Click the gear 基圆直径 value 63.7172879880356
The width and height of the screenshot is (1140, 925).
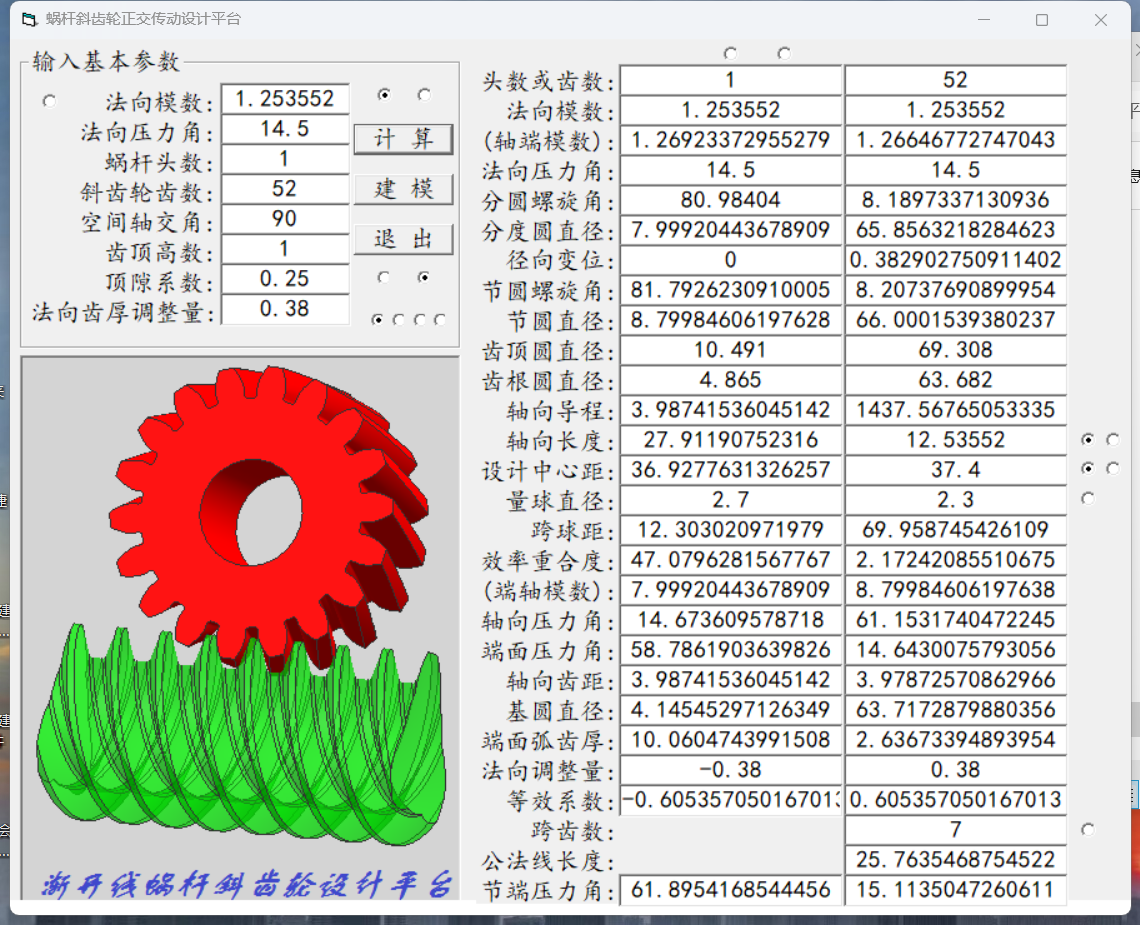(x=955, y=710)
